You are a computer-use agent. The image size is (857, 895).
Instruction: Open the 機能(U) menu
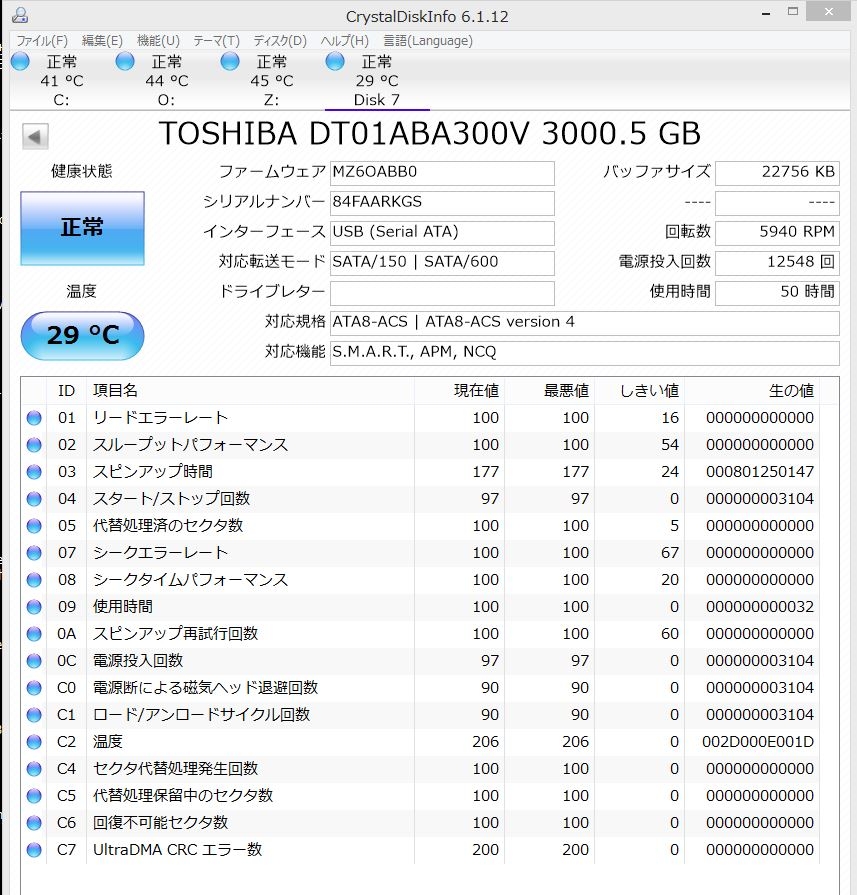[x=158, y=41]
